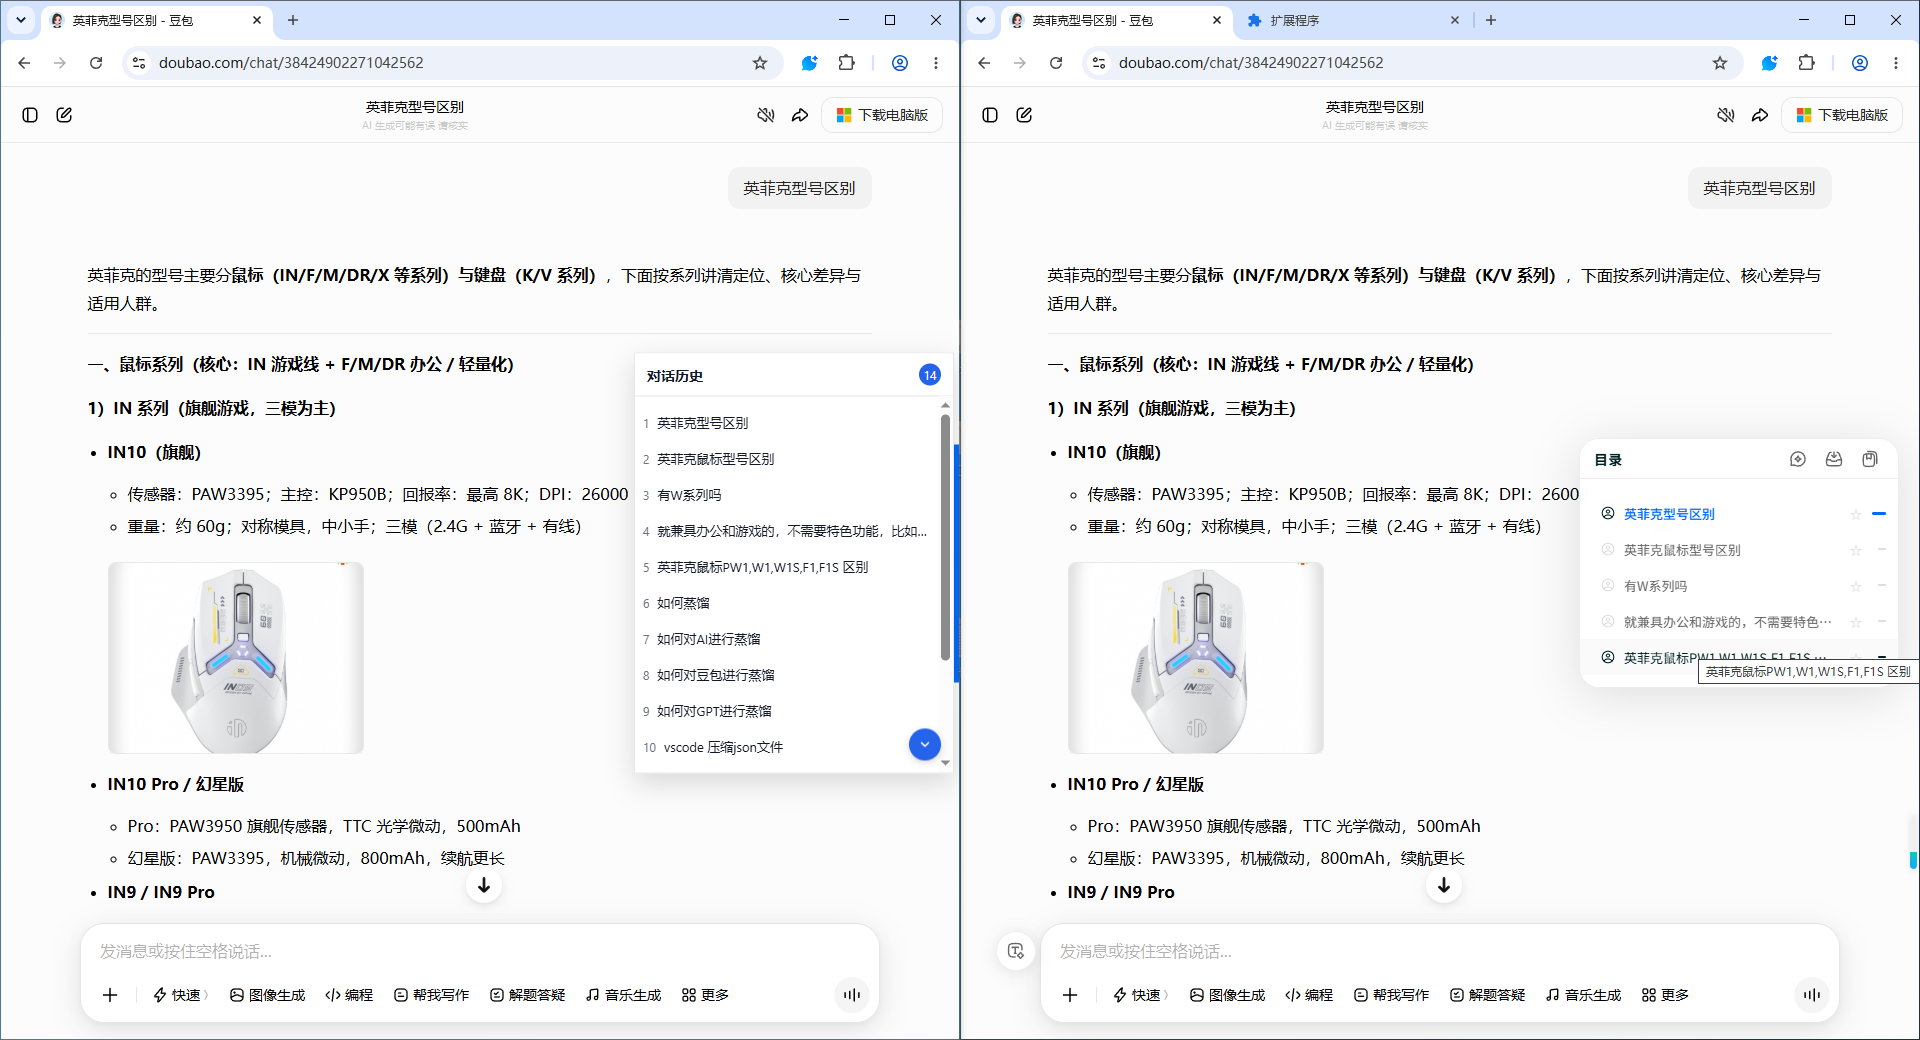The image size is (1920, 1040).
Task: Click blue extension icon in left browser toolbar
Action: [x=810, y=63]
